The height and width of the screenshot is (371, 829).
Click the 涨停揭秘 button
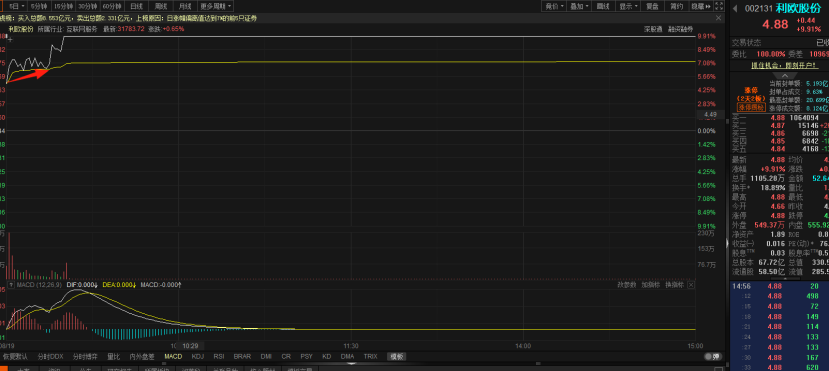tap(751, 107)
